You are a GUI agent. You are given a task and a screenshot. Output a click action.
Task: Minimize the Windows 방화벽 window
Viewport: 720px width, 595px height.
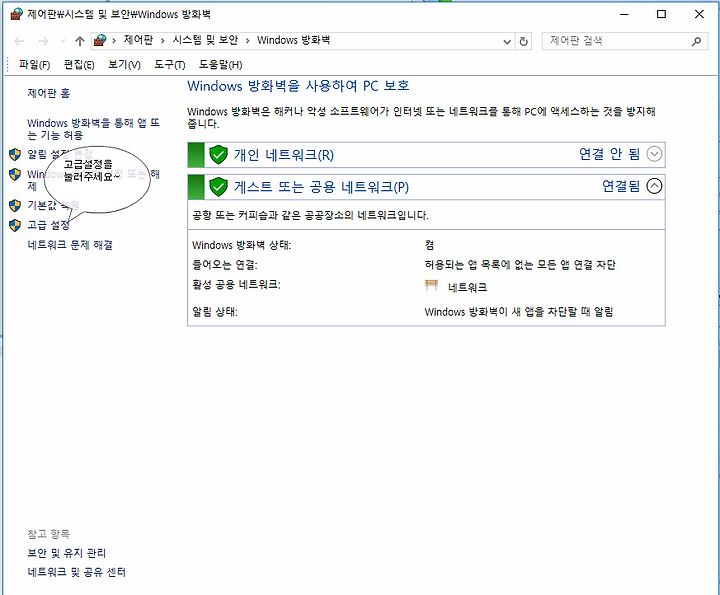[x=624, y=14]
